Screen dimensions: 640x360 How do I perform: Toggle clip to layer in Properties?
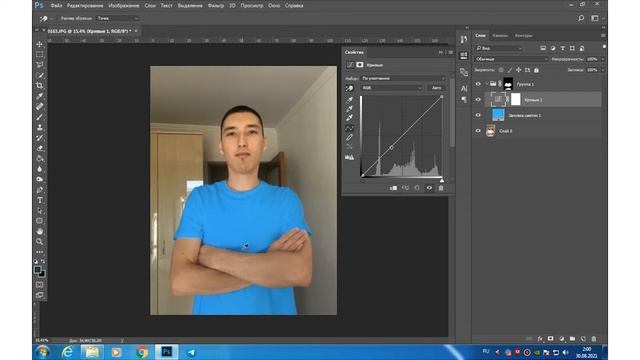click(393, 188)
